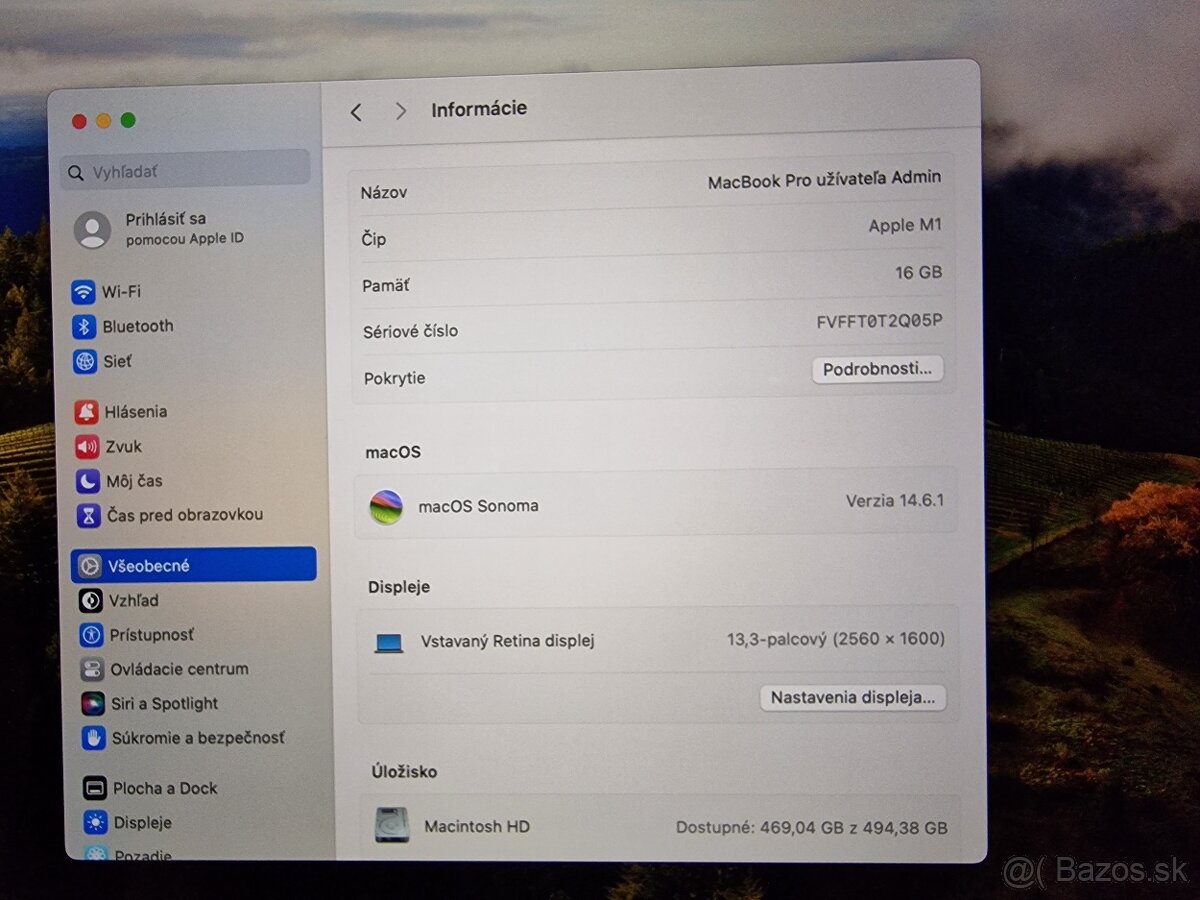Go back with the left chevron
This screenshot has height=900, width=1200.
[x=356, y=112]
